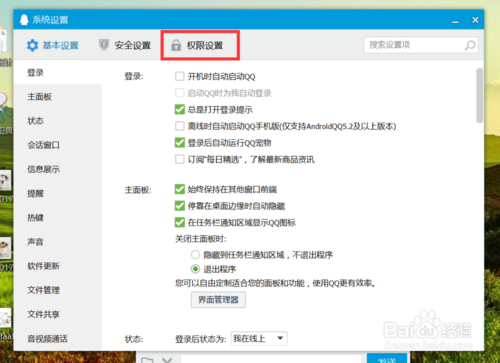
Task: Close the 系统设置 window
Action: (x=475, y=20)
